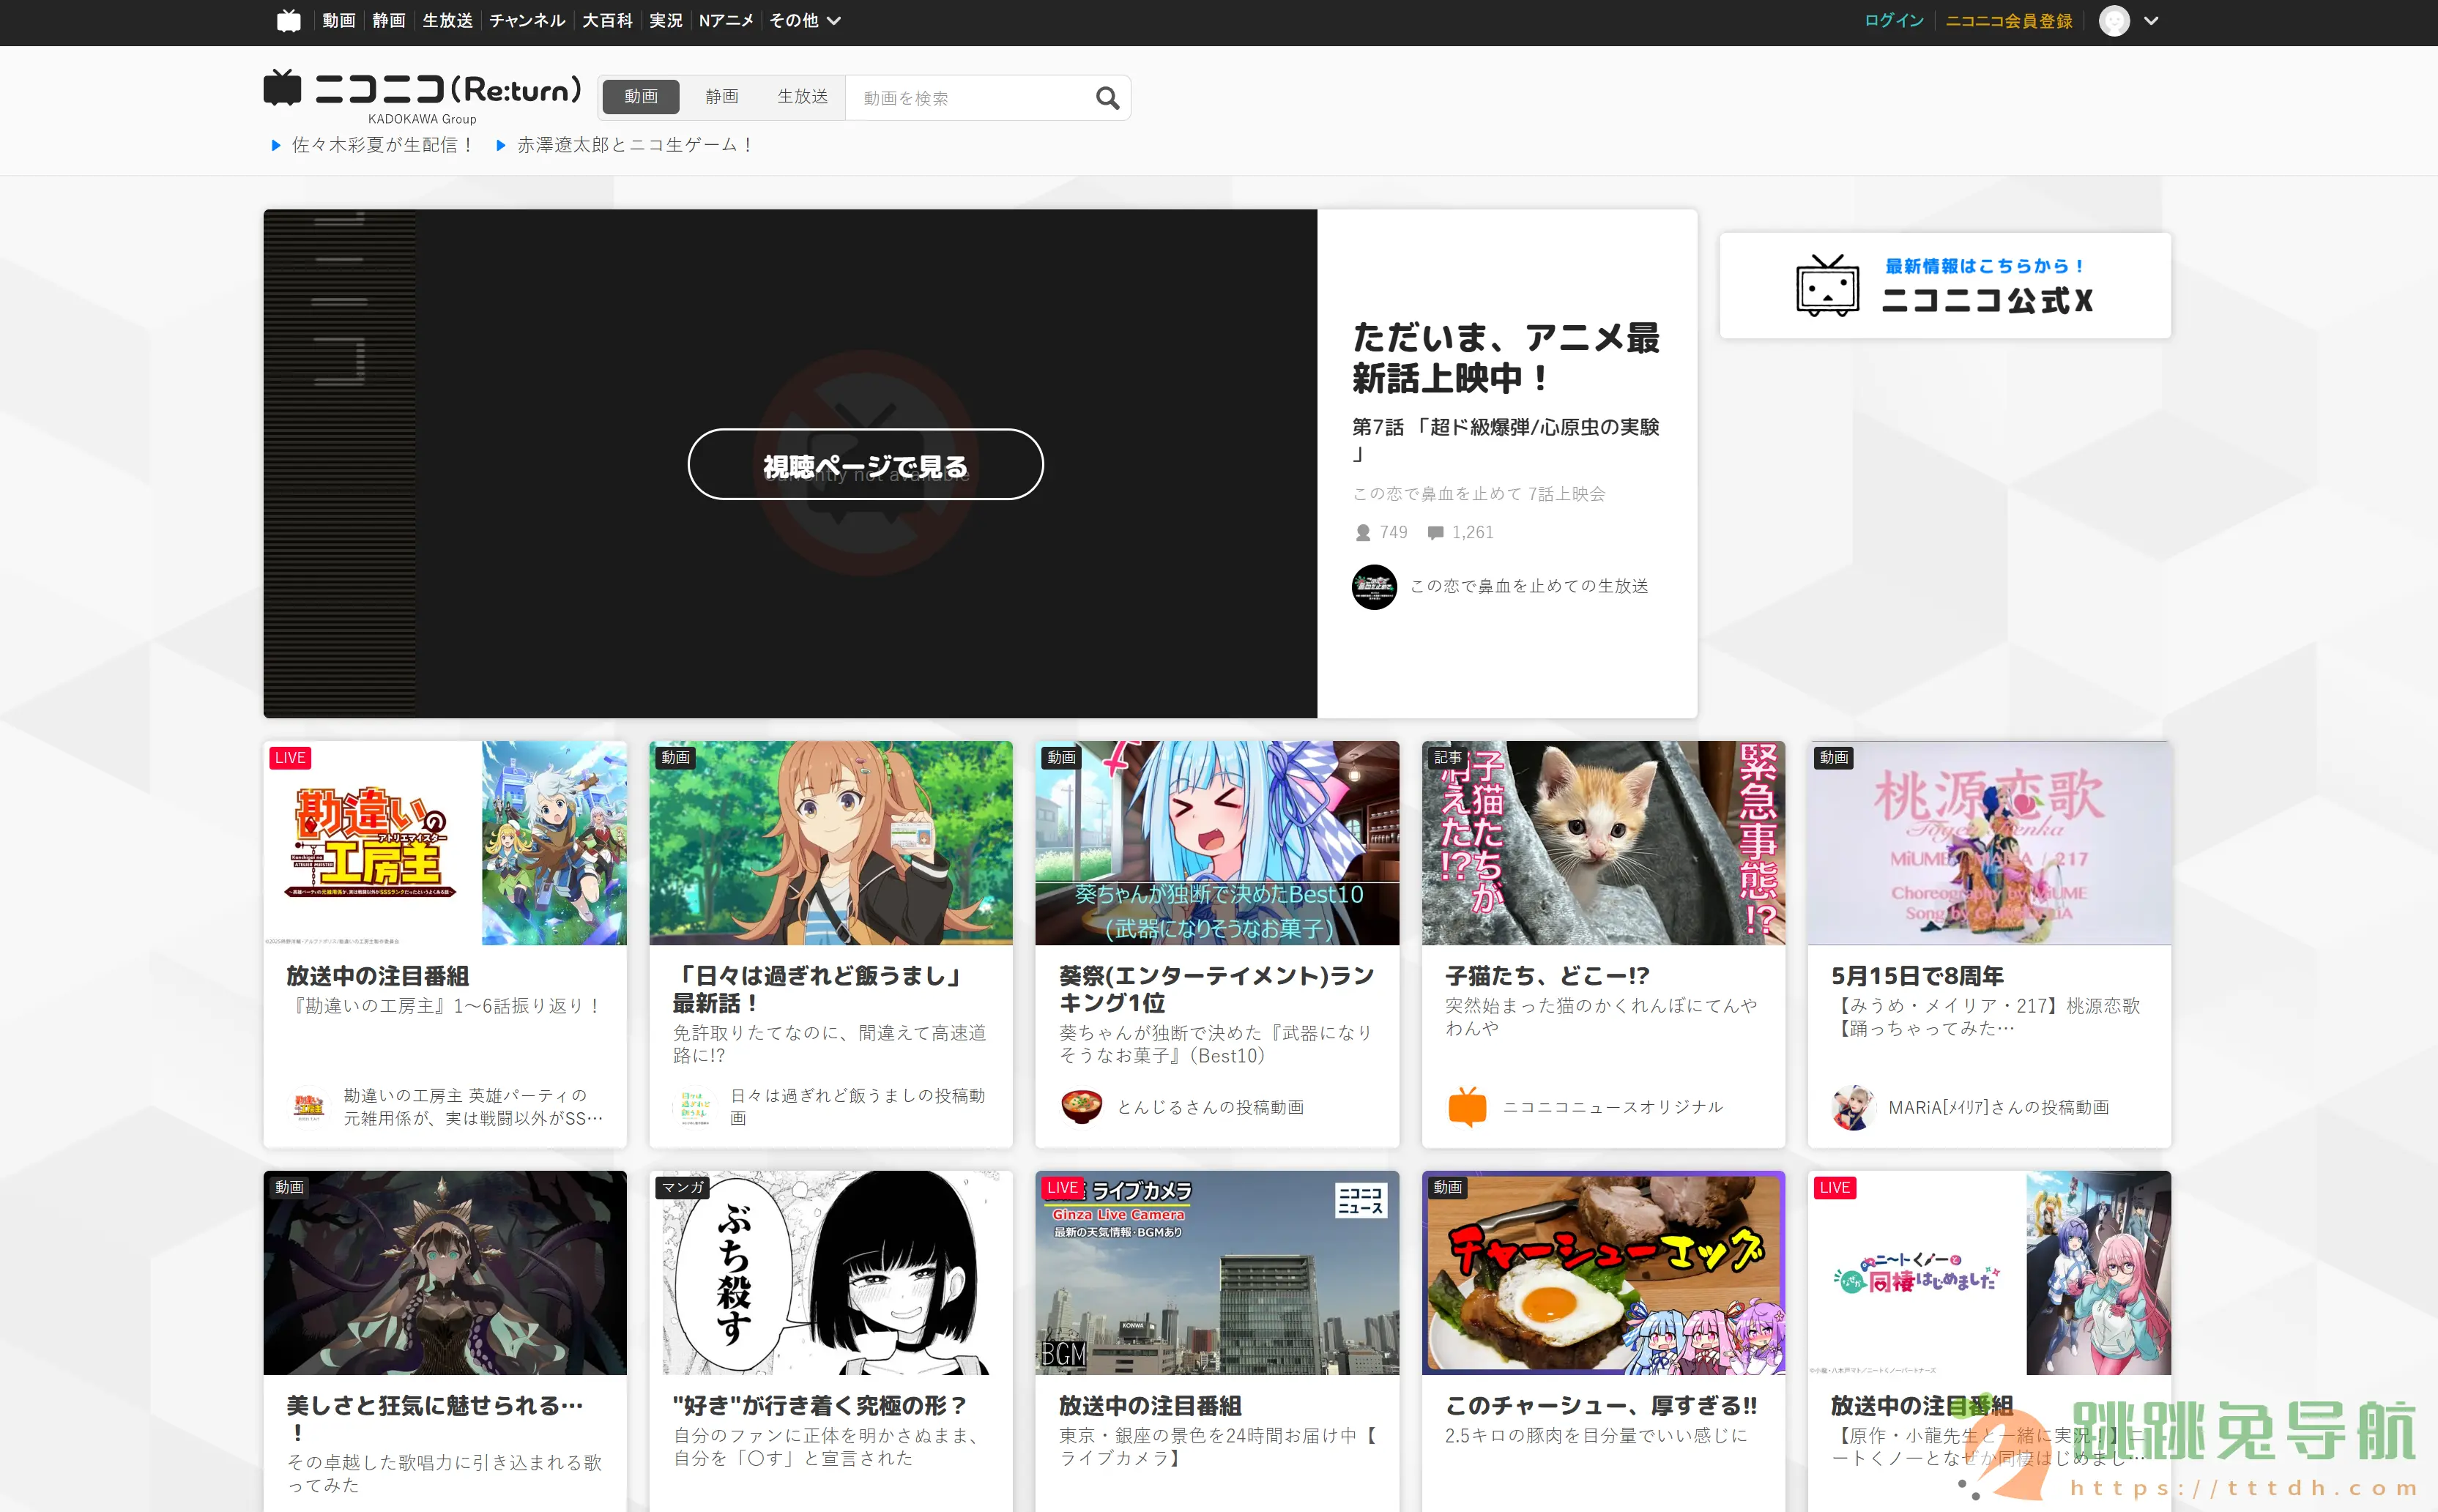
Task: Click このチャーシュー、厚すぎる!! title
Action: point(1600,1406)
